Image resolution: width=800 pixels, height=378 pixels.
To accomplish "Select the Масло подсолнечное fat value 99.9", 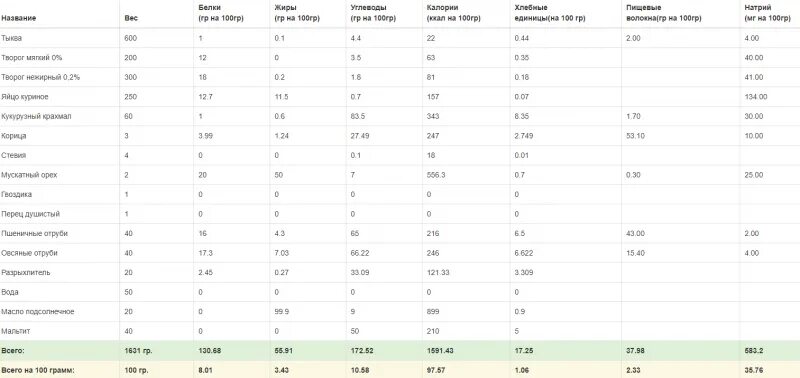I will (x=282, y=312).
